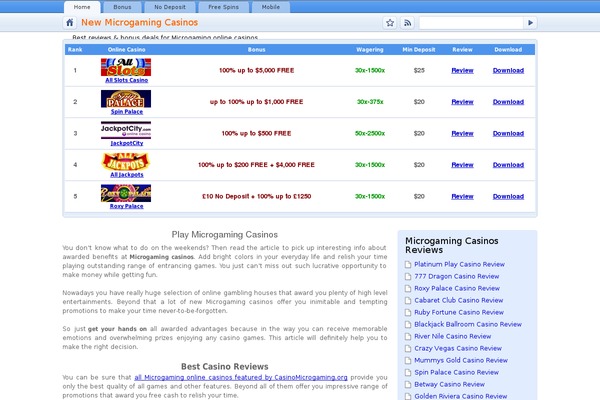The height and width of the screenshot is (400, 600).
Task: Click the bookmark star icon
Action: pos(390,23)
